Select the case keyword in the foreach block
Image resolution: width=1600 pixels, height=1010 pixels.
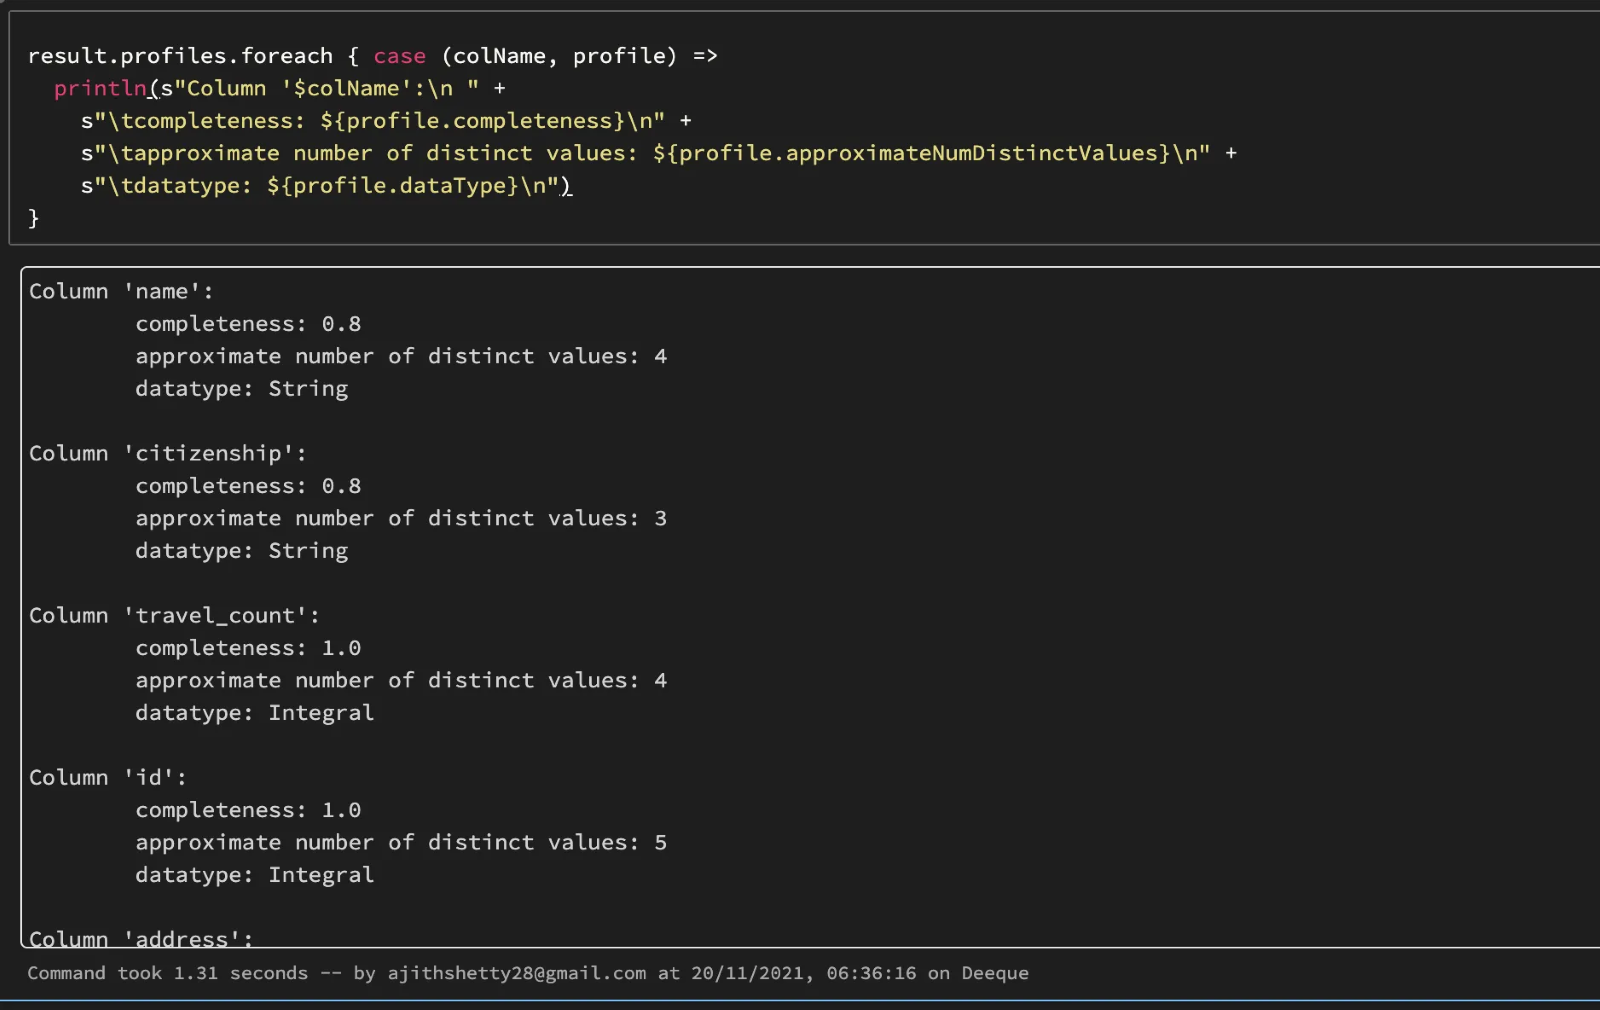(399, 56)
